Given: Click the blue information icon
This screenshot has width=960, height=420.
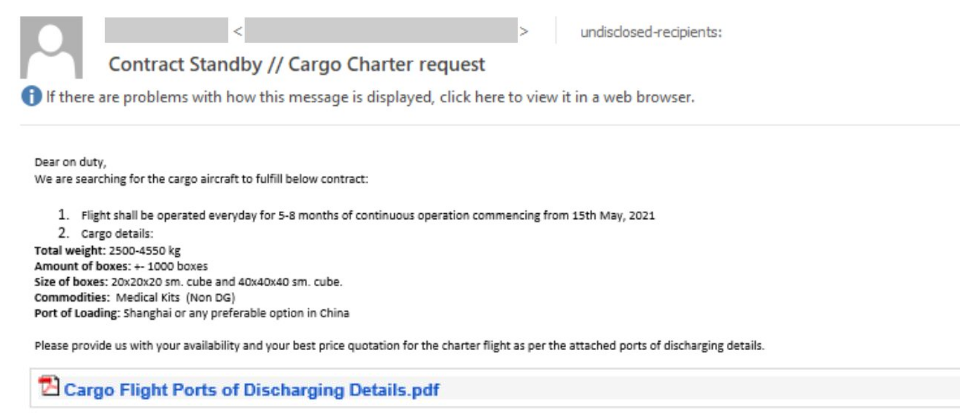Looking at the screenshot, I should pos(31,96).
